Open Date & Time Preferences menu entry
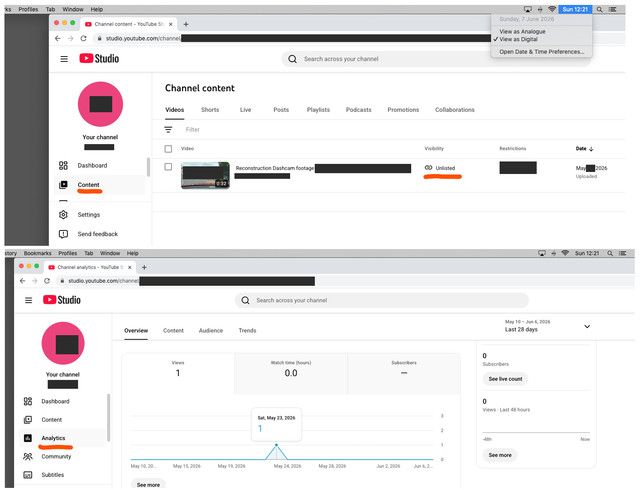This screenshot has width=640, height=490. coord(542,52)
